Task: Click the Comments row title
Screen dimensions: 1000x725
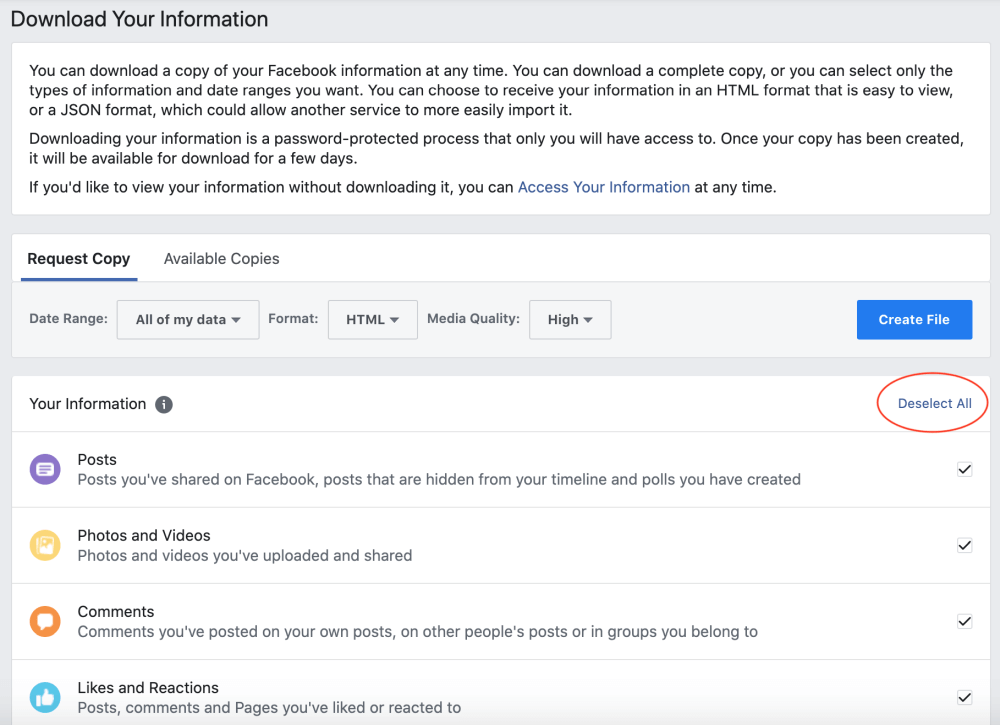Action: (x=116, y=611)
